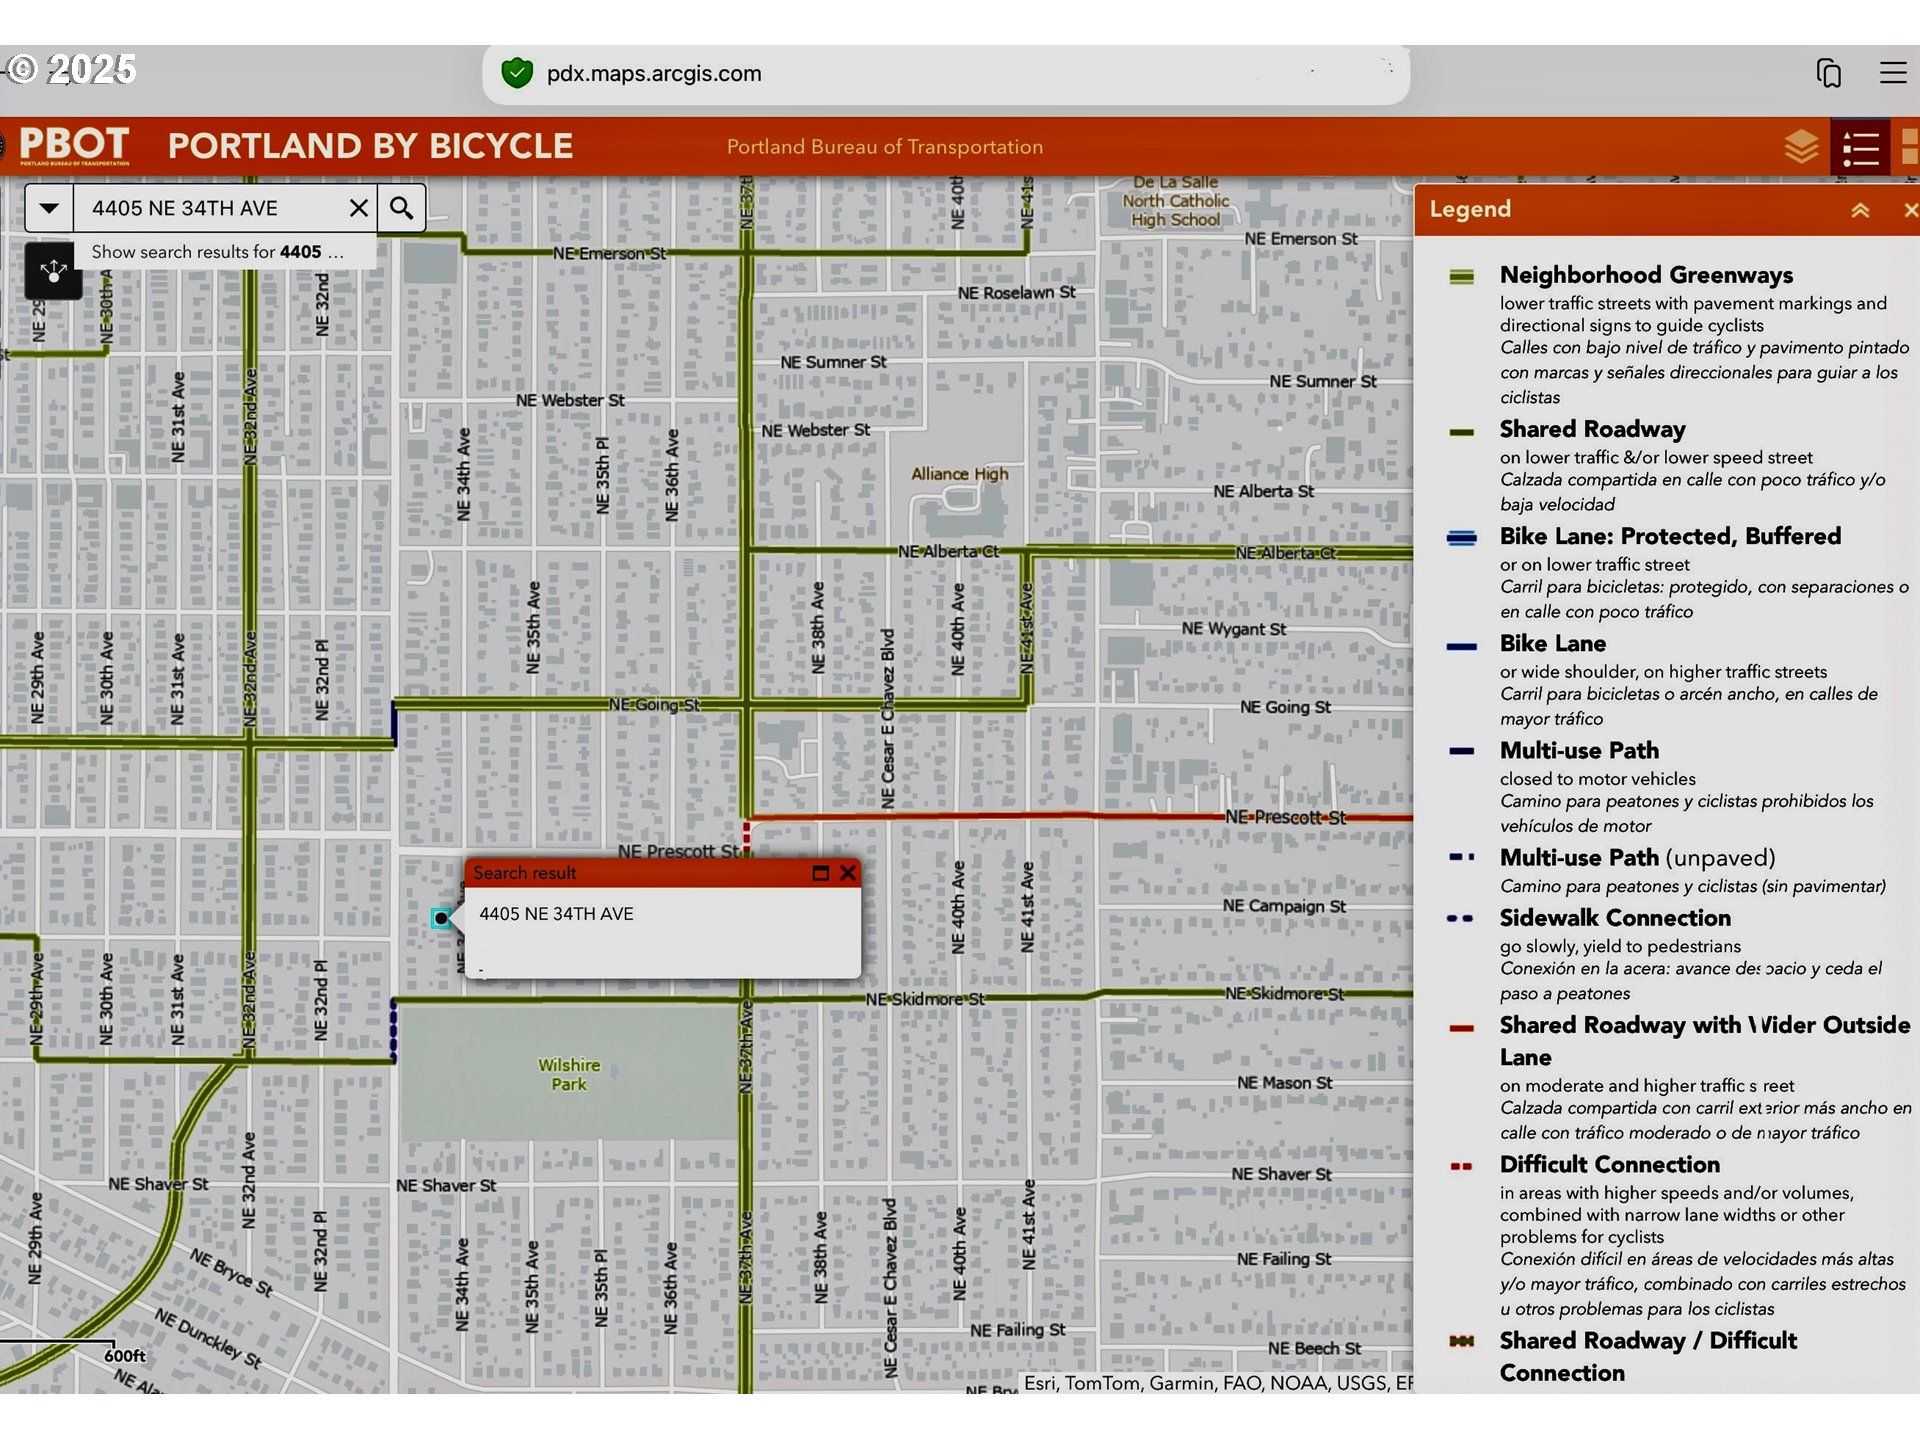Toggle the Legend panel button in header

(x=1860, y=148)
